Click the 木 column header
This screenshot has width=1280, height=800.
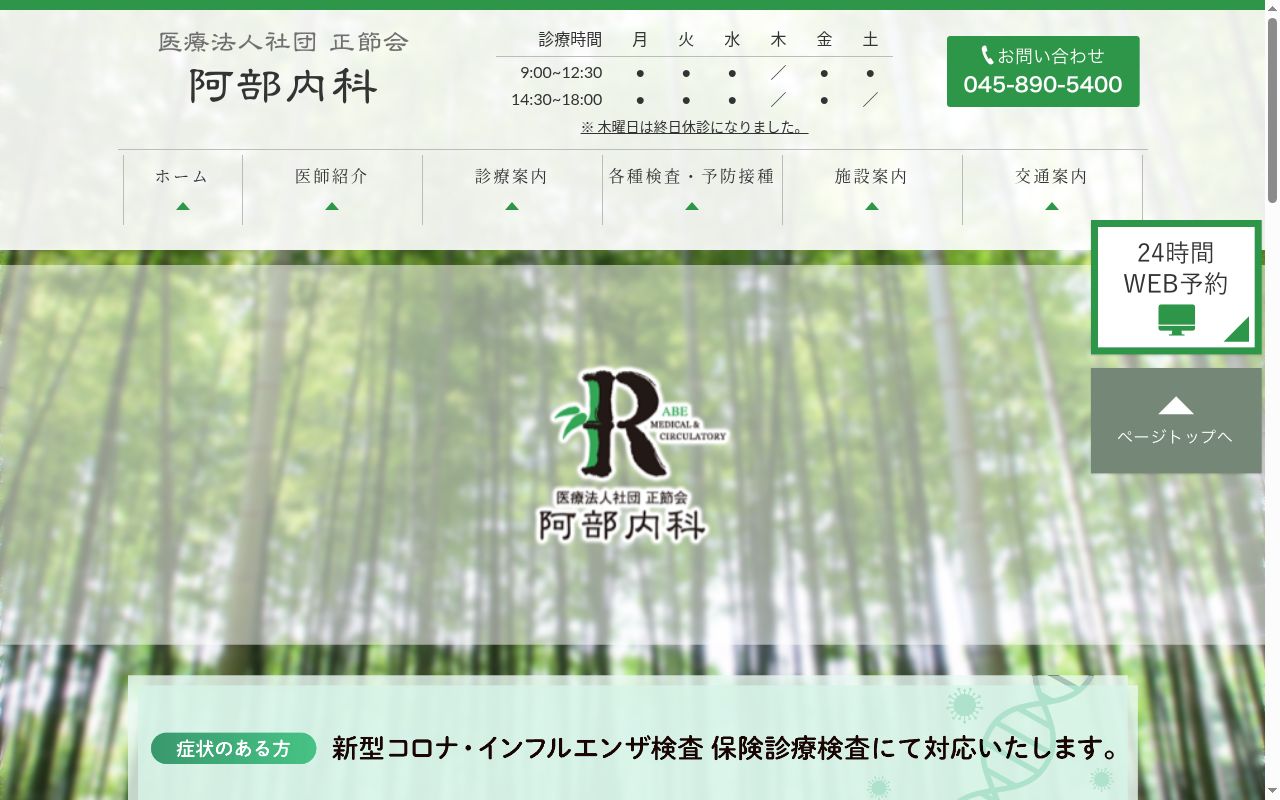coord(778,40)
